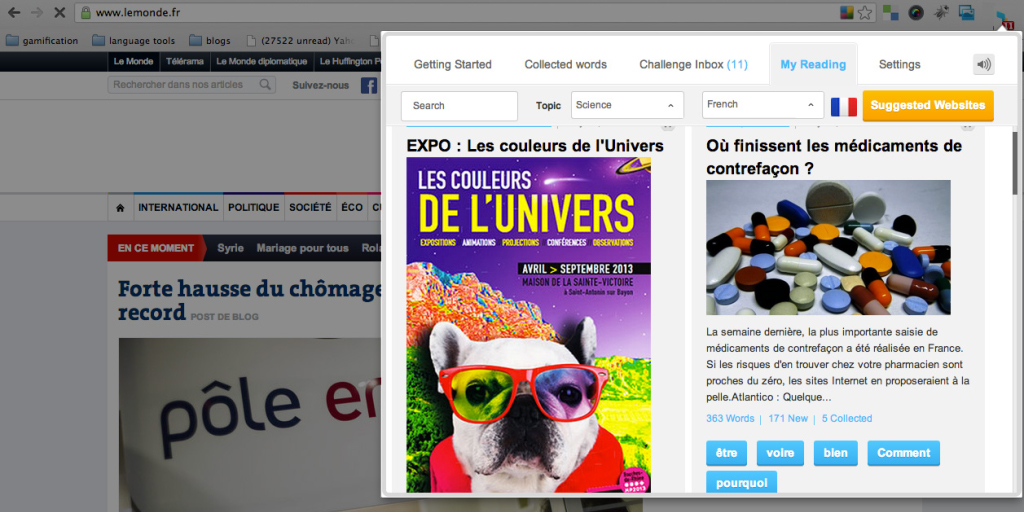Open the Challenge Inbox tab
The image size is (1024, 512).
coord(694,65)
